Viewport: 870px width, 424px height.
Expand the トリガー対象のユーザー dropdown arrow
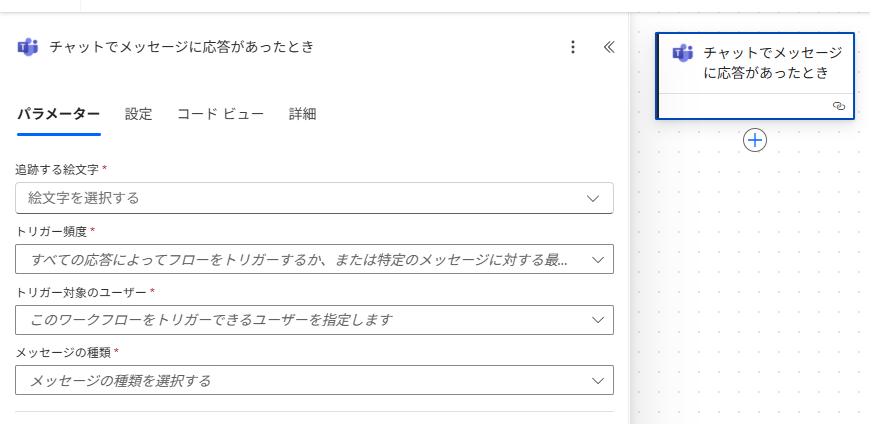(x=597, y=320)
